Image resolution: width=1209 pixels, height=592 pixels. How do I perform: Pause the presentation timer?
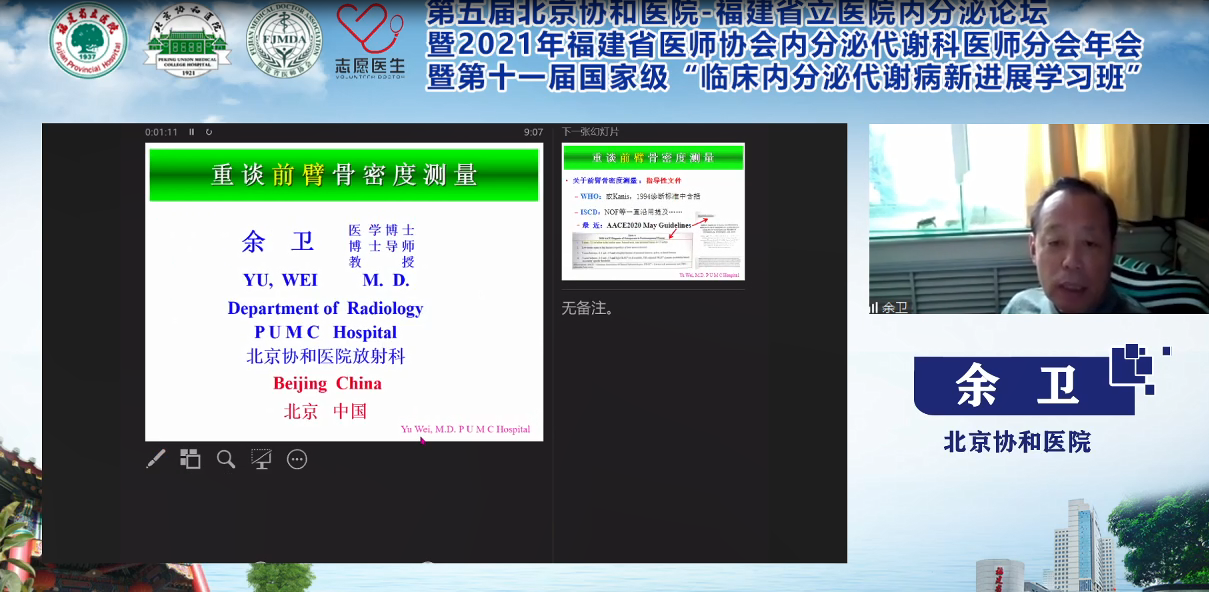(x=192, y=132)
